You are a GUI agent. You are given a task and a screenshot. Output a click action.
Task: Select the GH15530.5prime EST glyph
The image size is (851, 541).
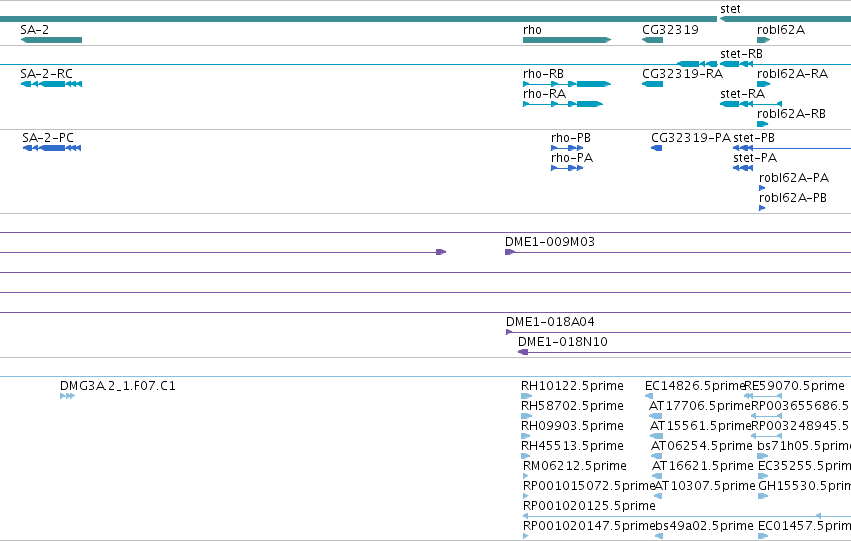point(763,496)
